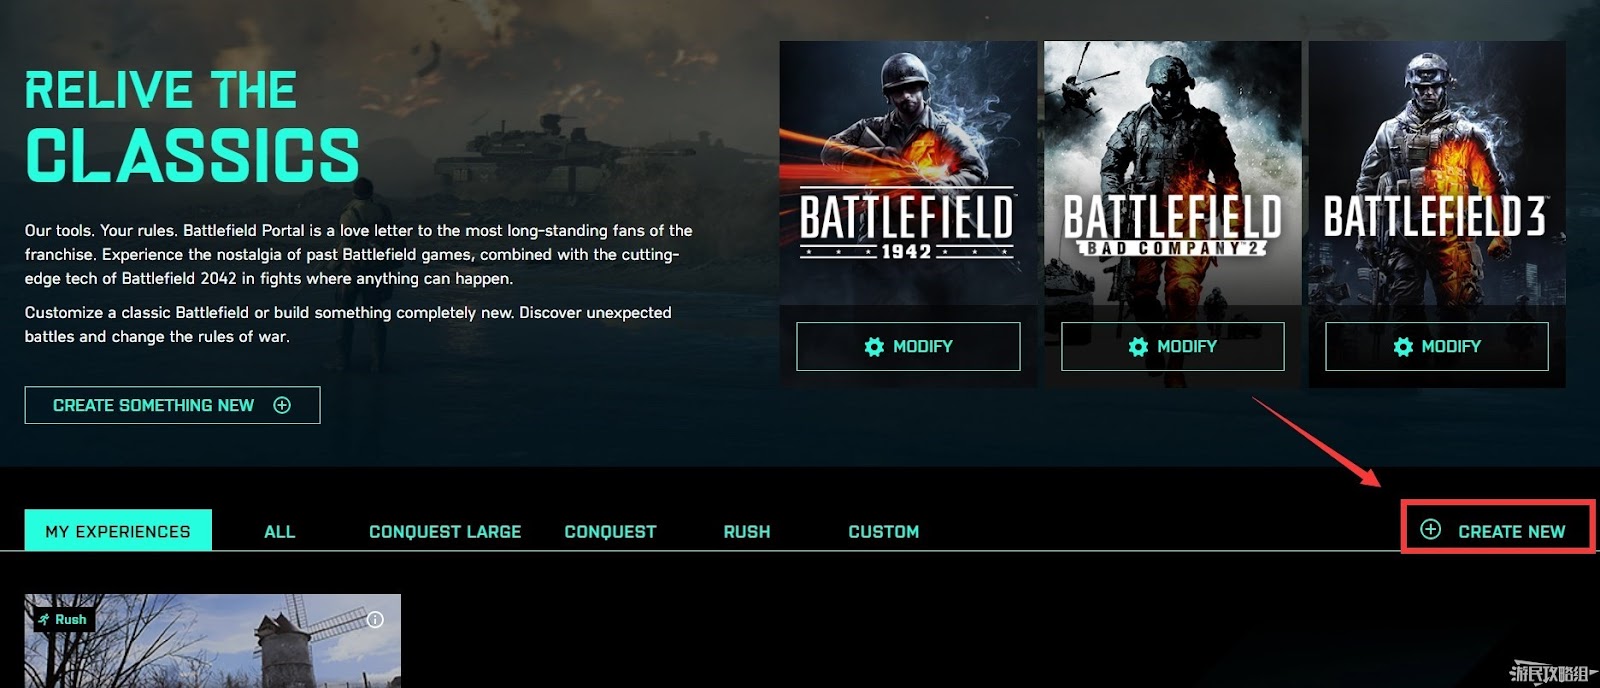Screen dimensions: 1600x688
Task: Select the Conquest tab
Action: [610, 532]
